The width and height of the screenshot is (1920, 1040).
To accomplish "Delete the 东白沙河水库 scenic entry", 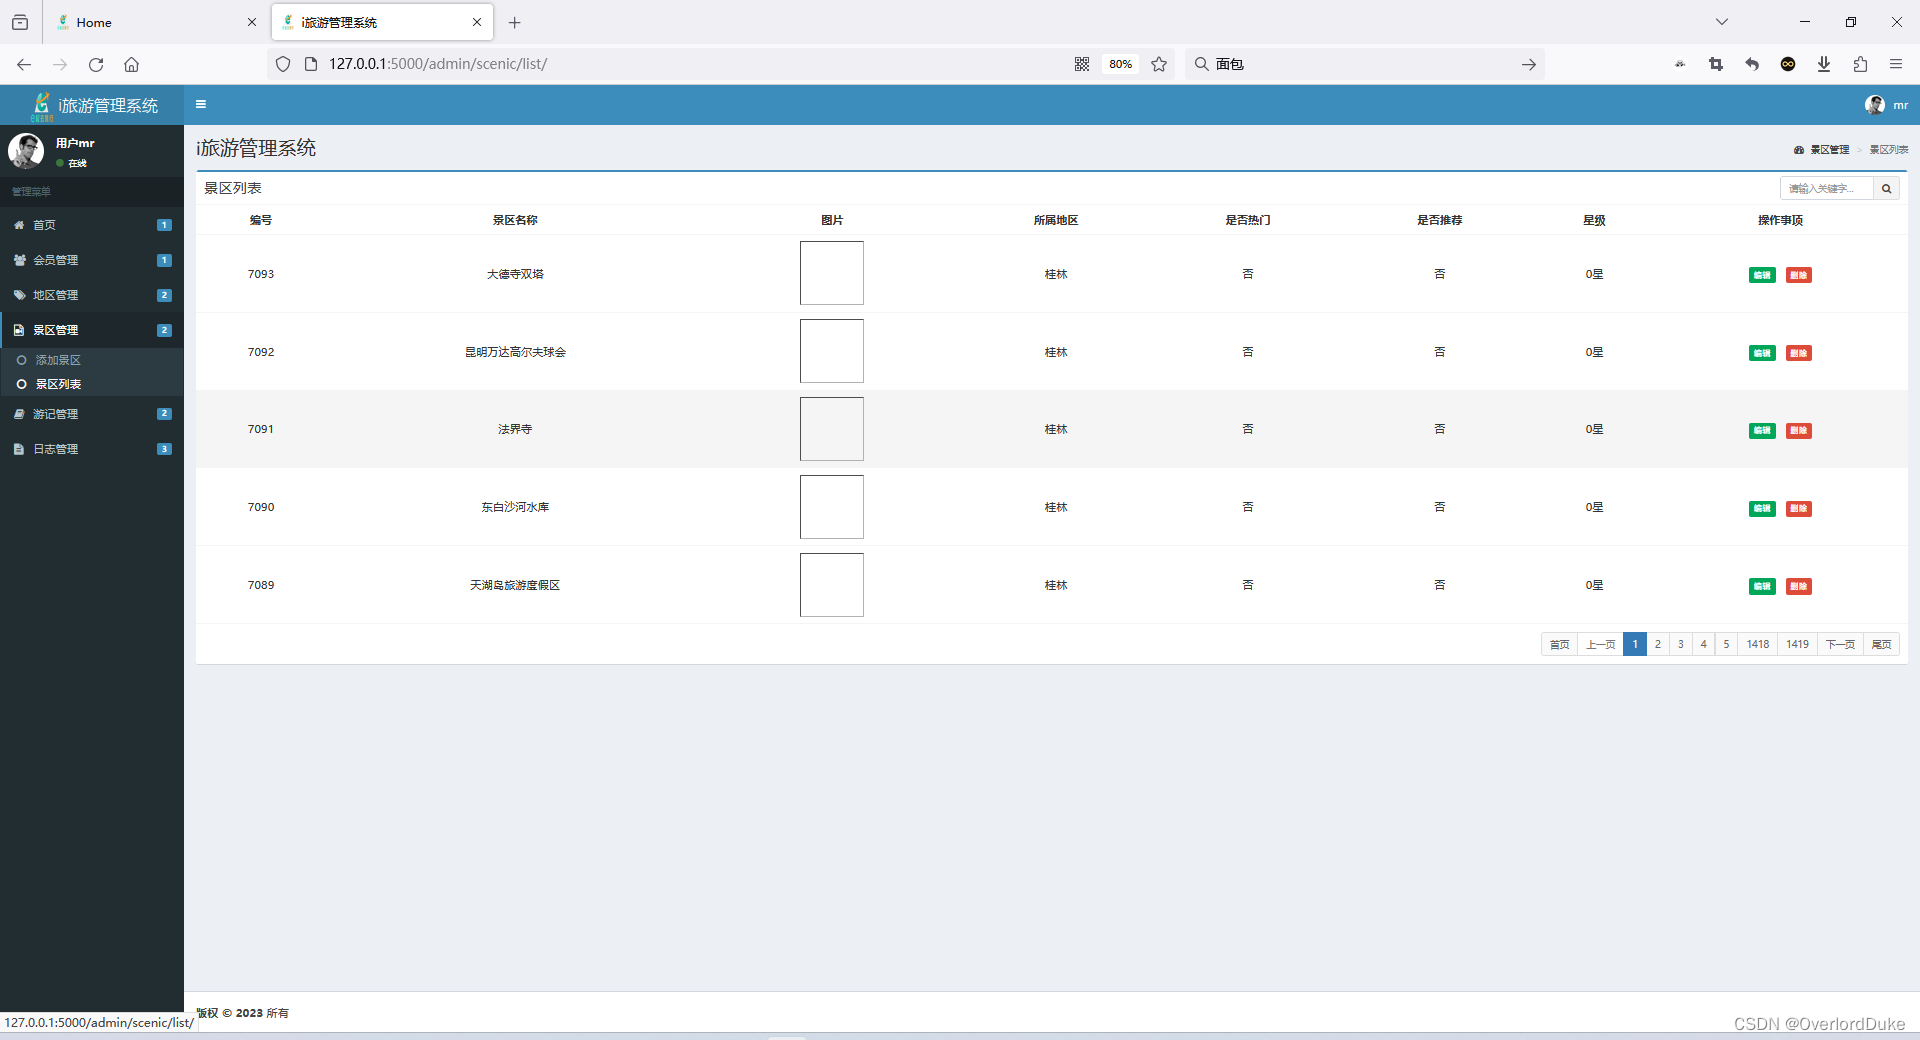I will [1799, 509].
